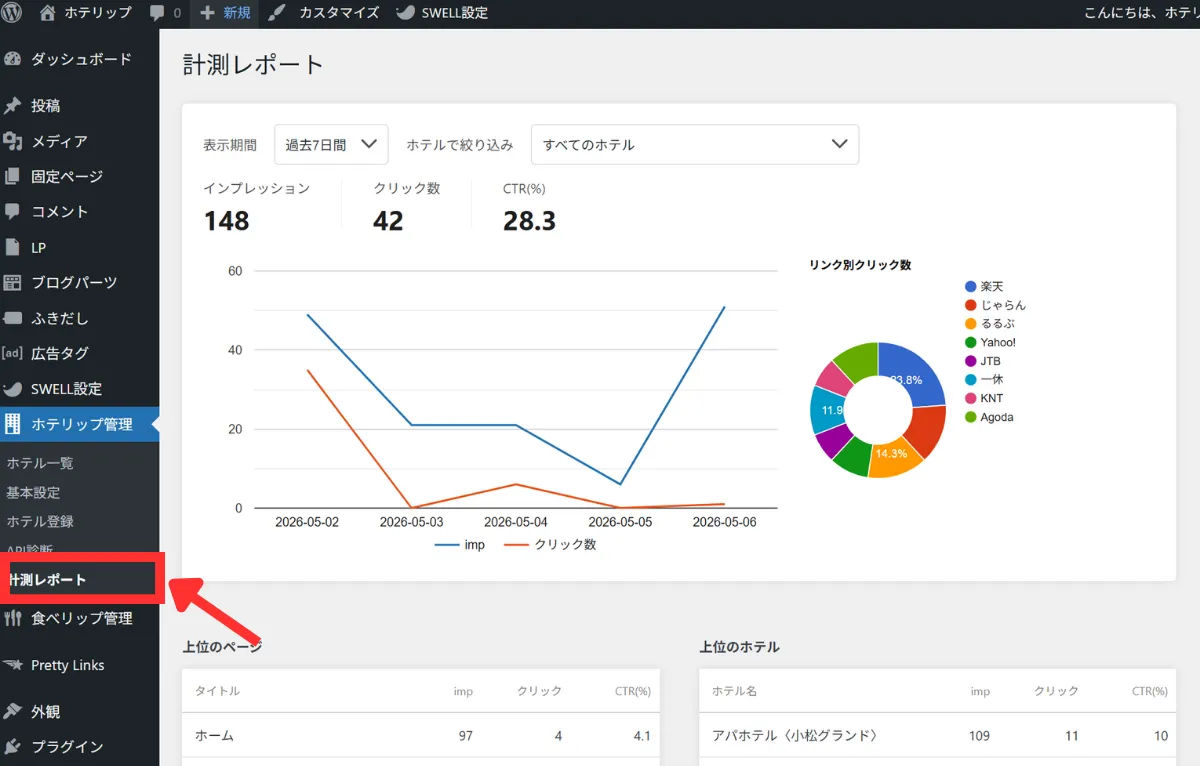Click the クリック数 legend entry under chart
1200x766 pixels.
click(549, 545)
